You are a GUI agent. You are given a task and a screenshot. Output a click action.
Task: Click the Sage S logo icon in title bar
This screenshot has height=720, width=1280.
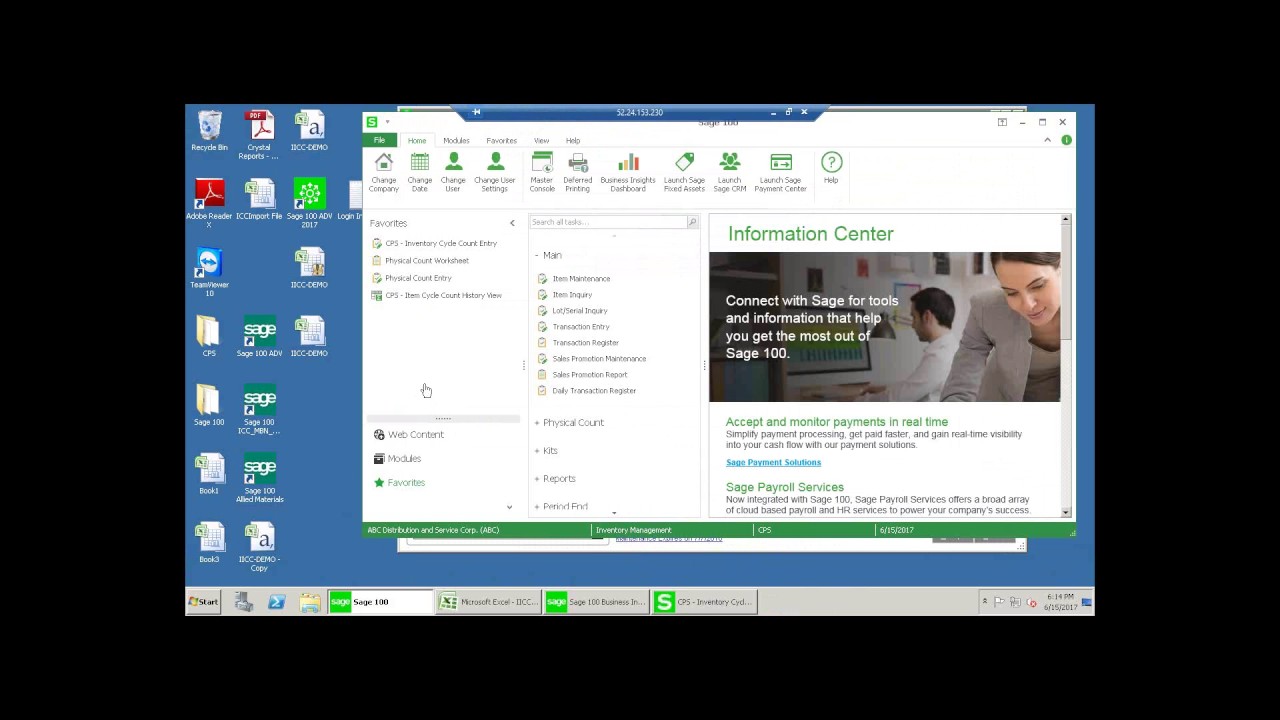point(372,122)
